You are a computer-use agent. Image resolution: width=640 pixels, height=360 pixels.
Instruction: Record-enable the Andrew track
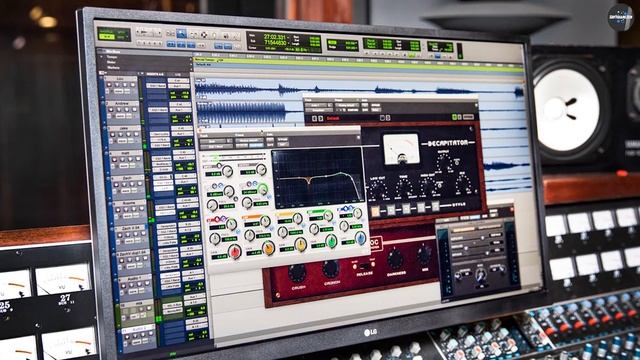click(111, 110)
